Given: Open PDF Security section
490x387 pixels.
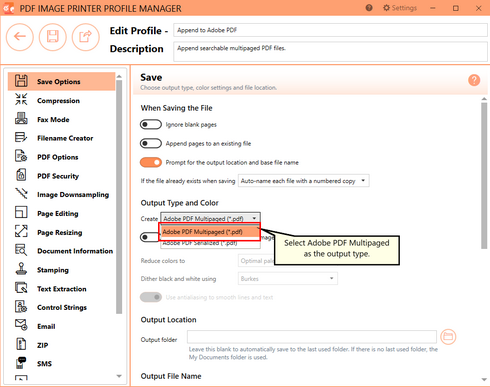Looking at the screenshot, I should (x=61, y=176).
